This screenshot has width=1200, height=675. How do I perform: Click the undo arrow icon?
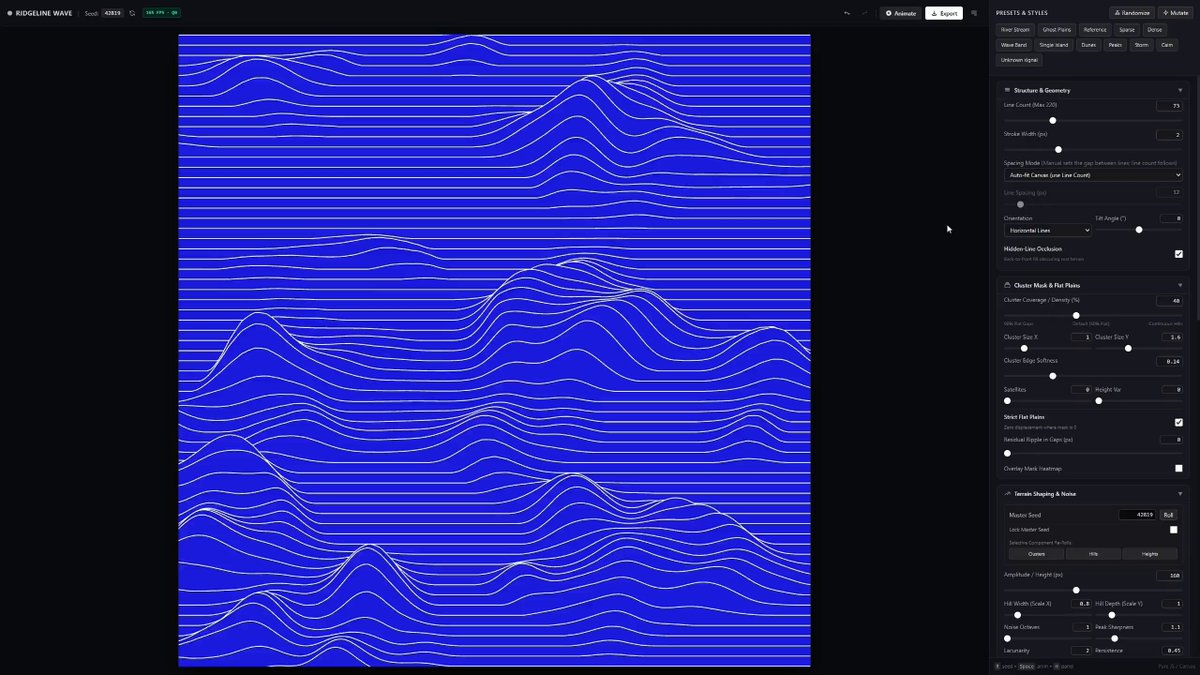[847, 13]
